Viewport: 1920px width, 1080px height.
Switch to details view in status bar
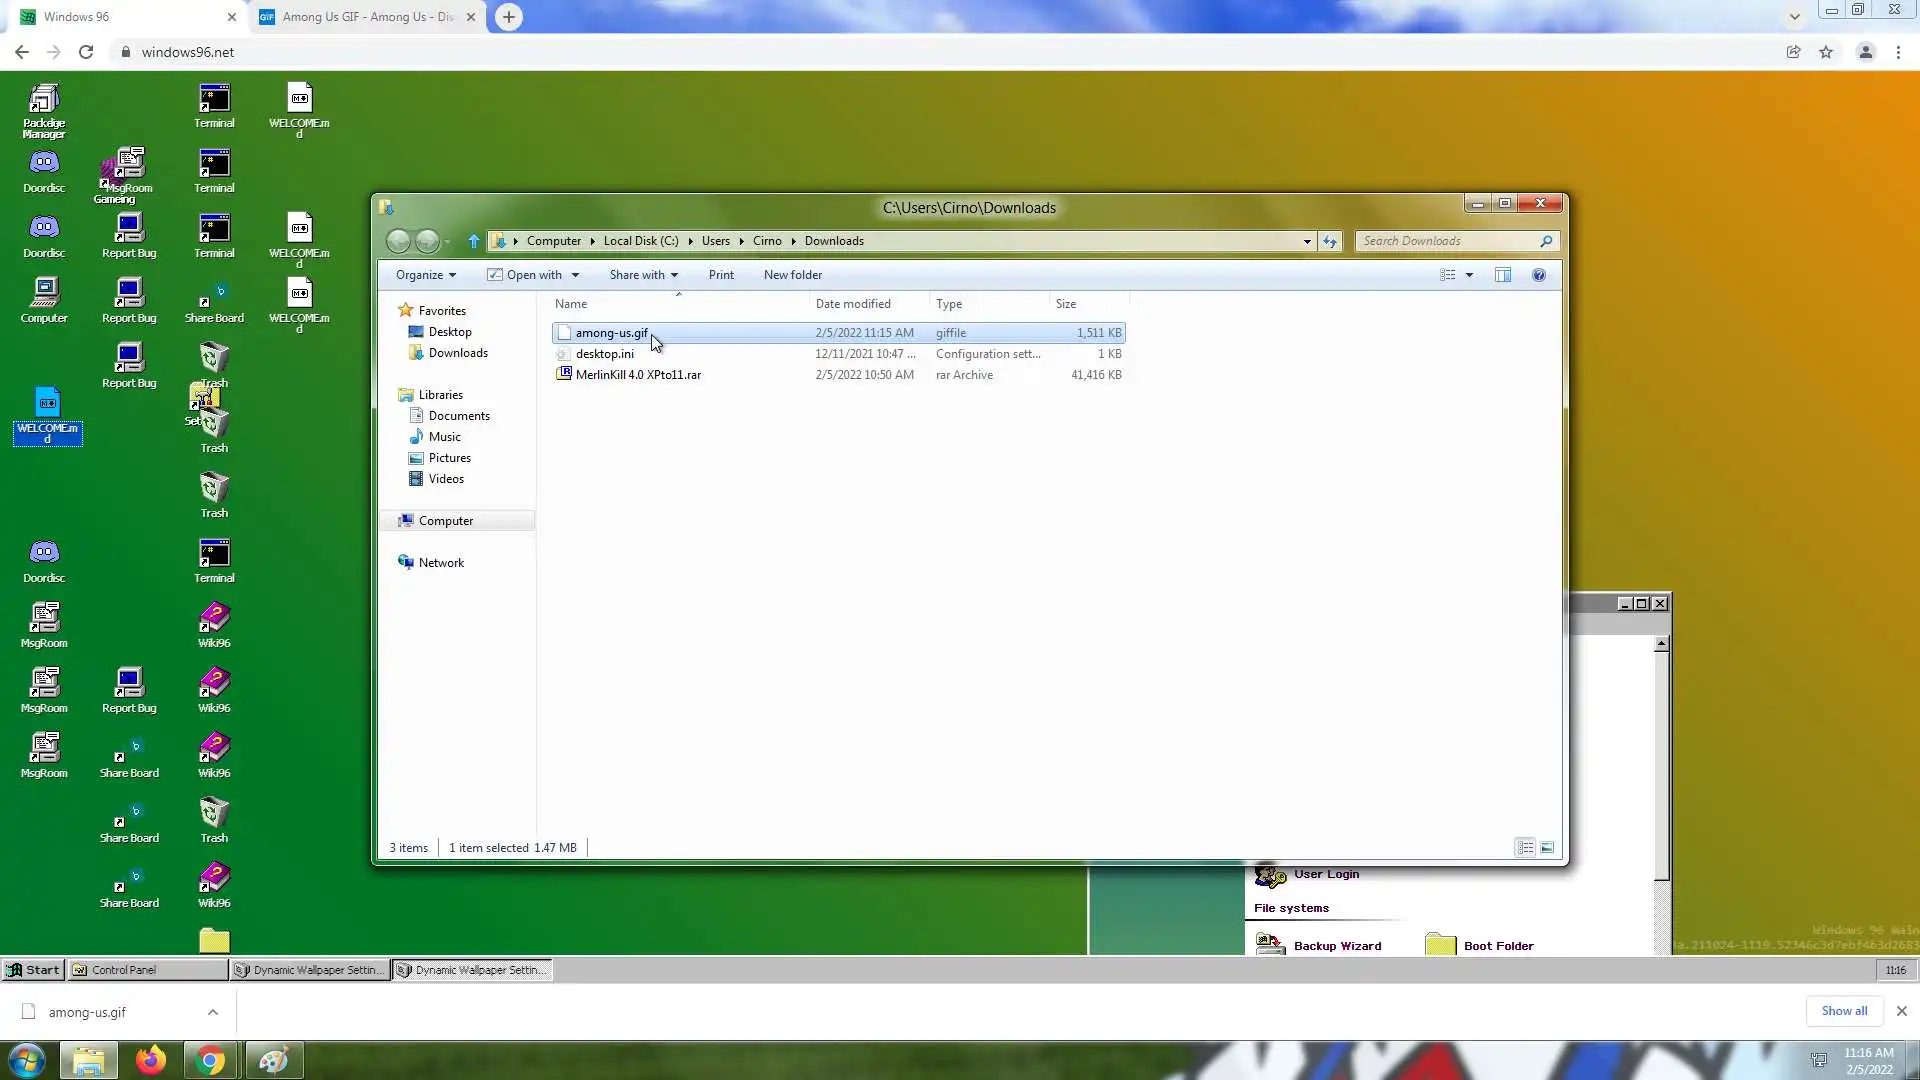[1525, 848]
